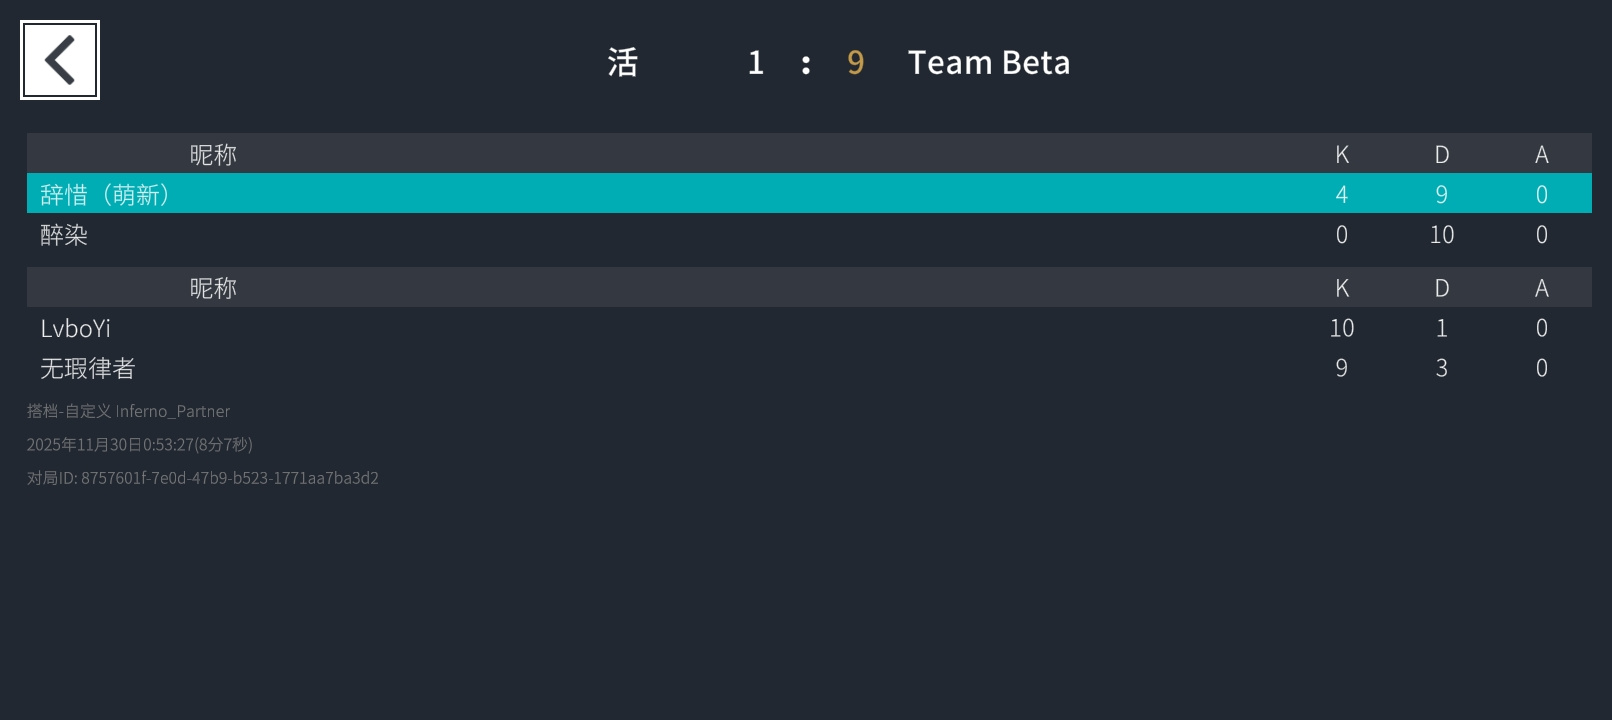Click the K column header in second table
The image size is (1612, 720).
1342,288
